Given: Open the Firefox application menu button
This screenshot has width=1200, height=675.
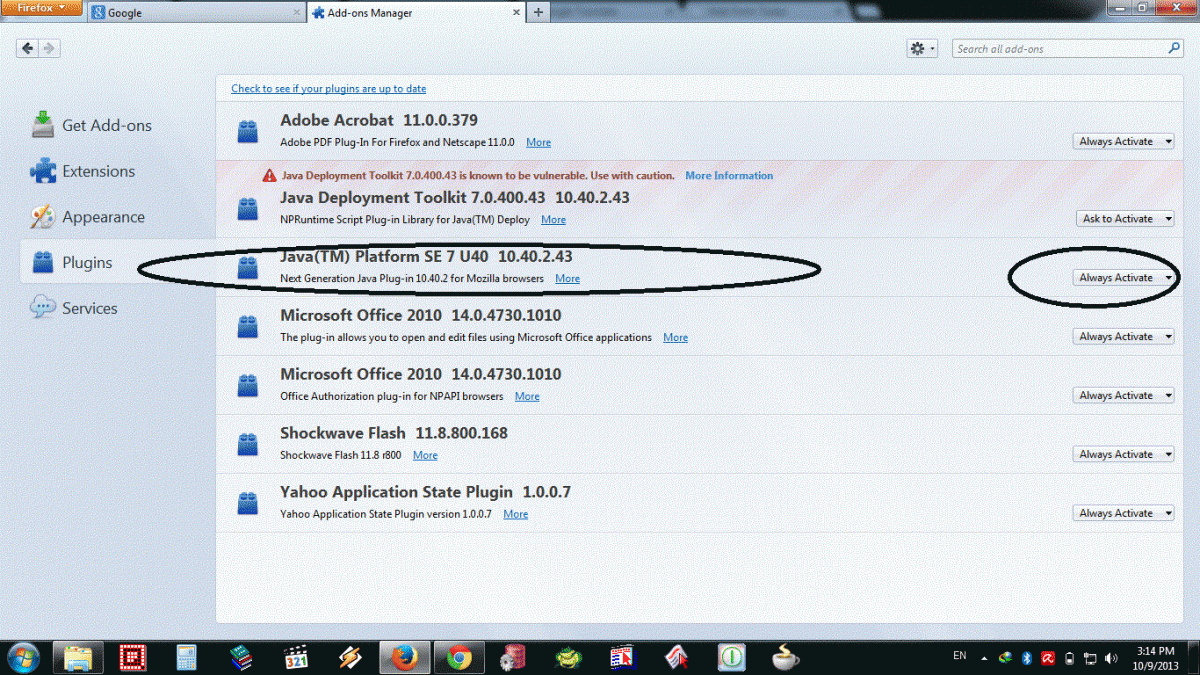Looking at the screenshot, I should click(x=42, y=8).
